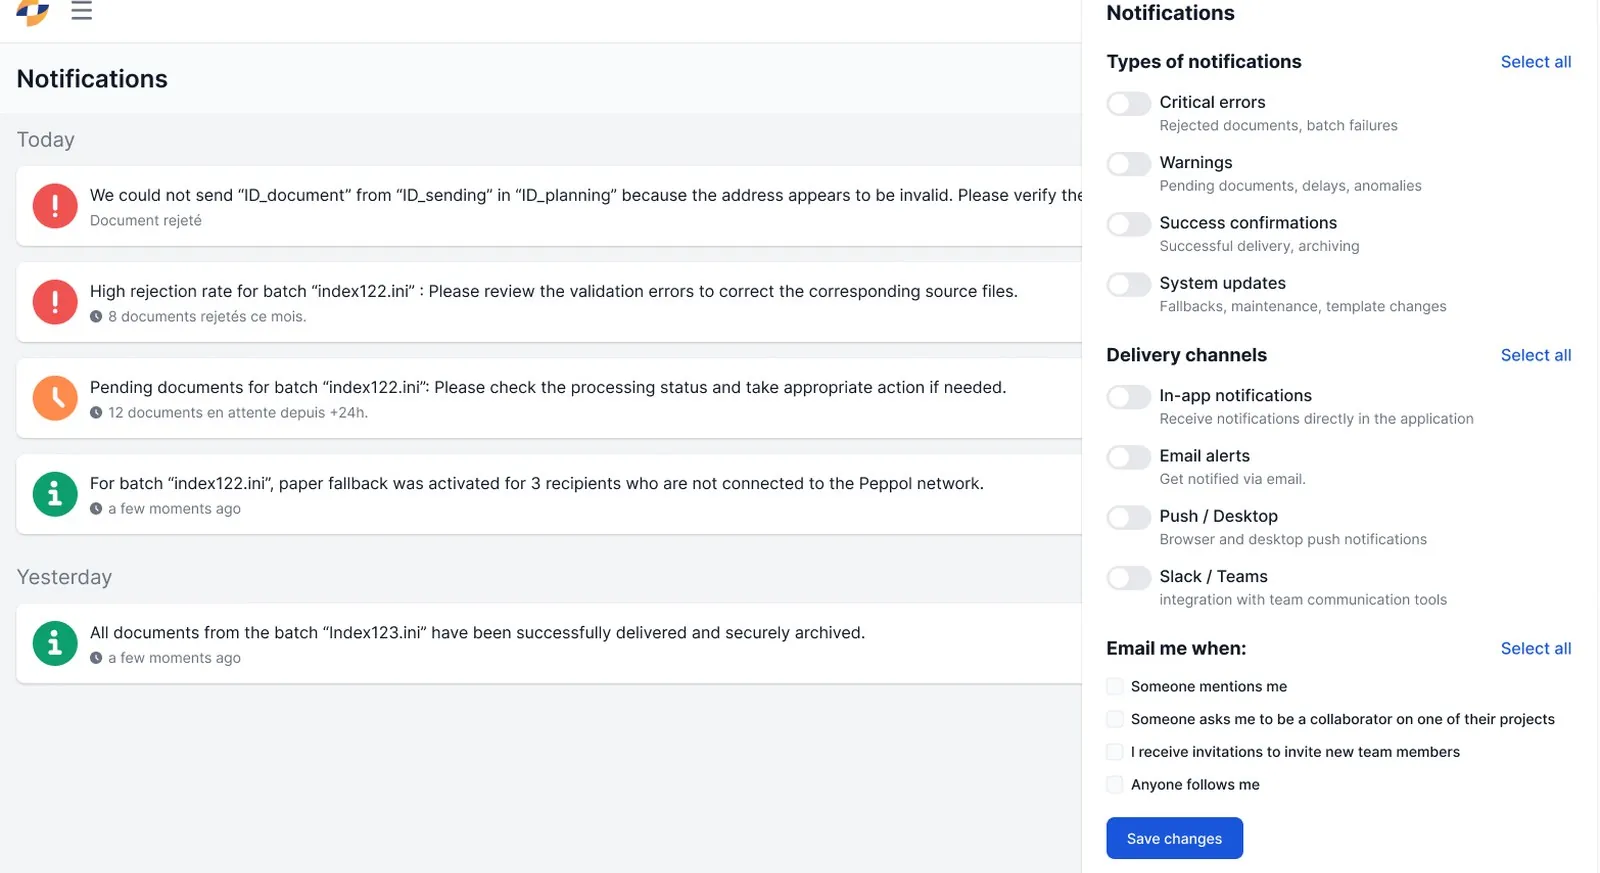Open paper fallback Peppol notification
The height and width of the screenshot is (873, 1600).
549,494
